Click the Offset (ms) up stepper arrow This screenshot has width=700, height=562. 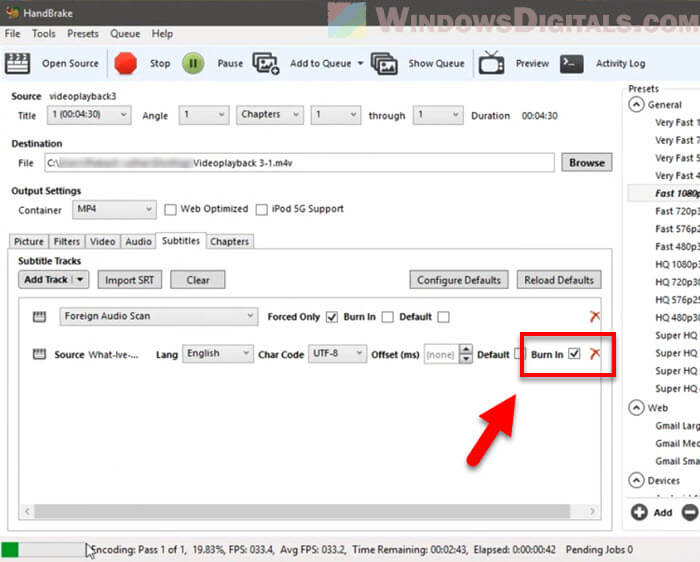466,349
